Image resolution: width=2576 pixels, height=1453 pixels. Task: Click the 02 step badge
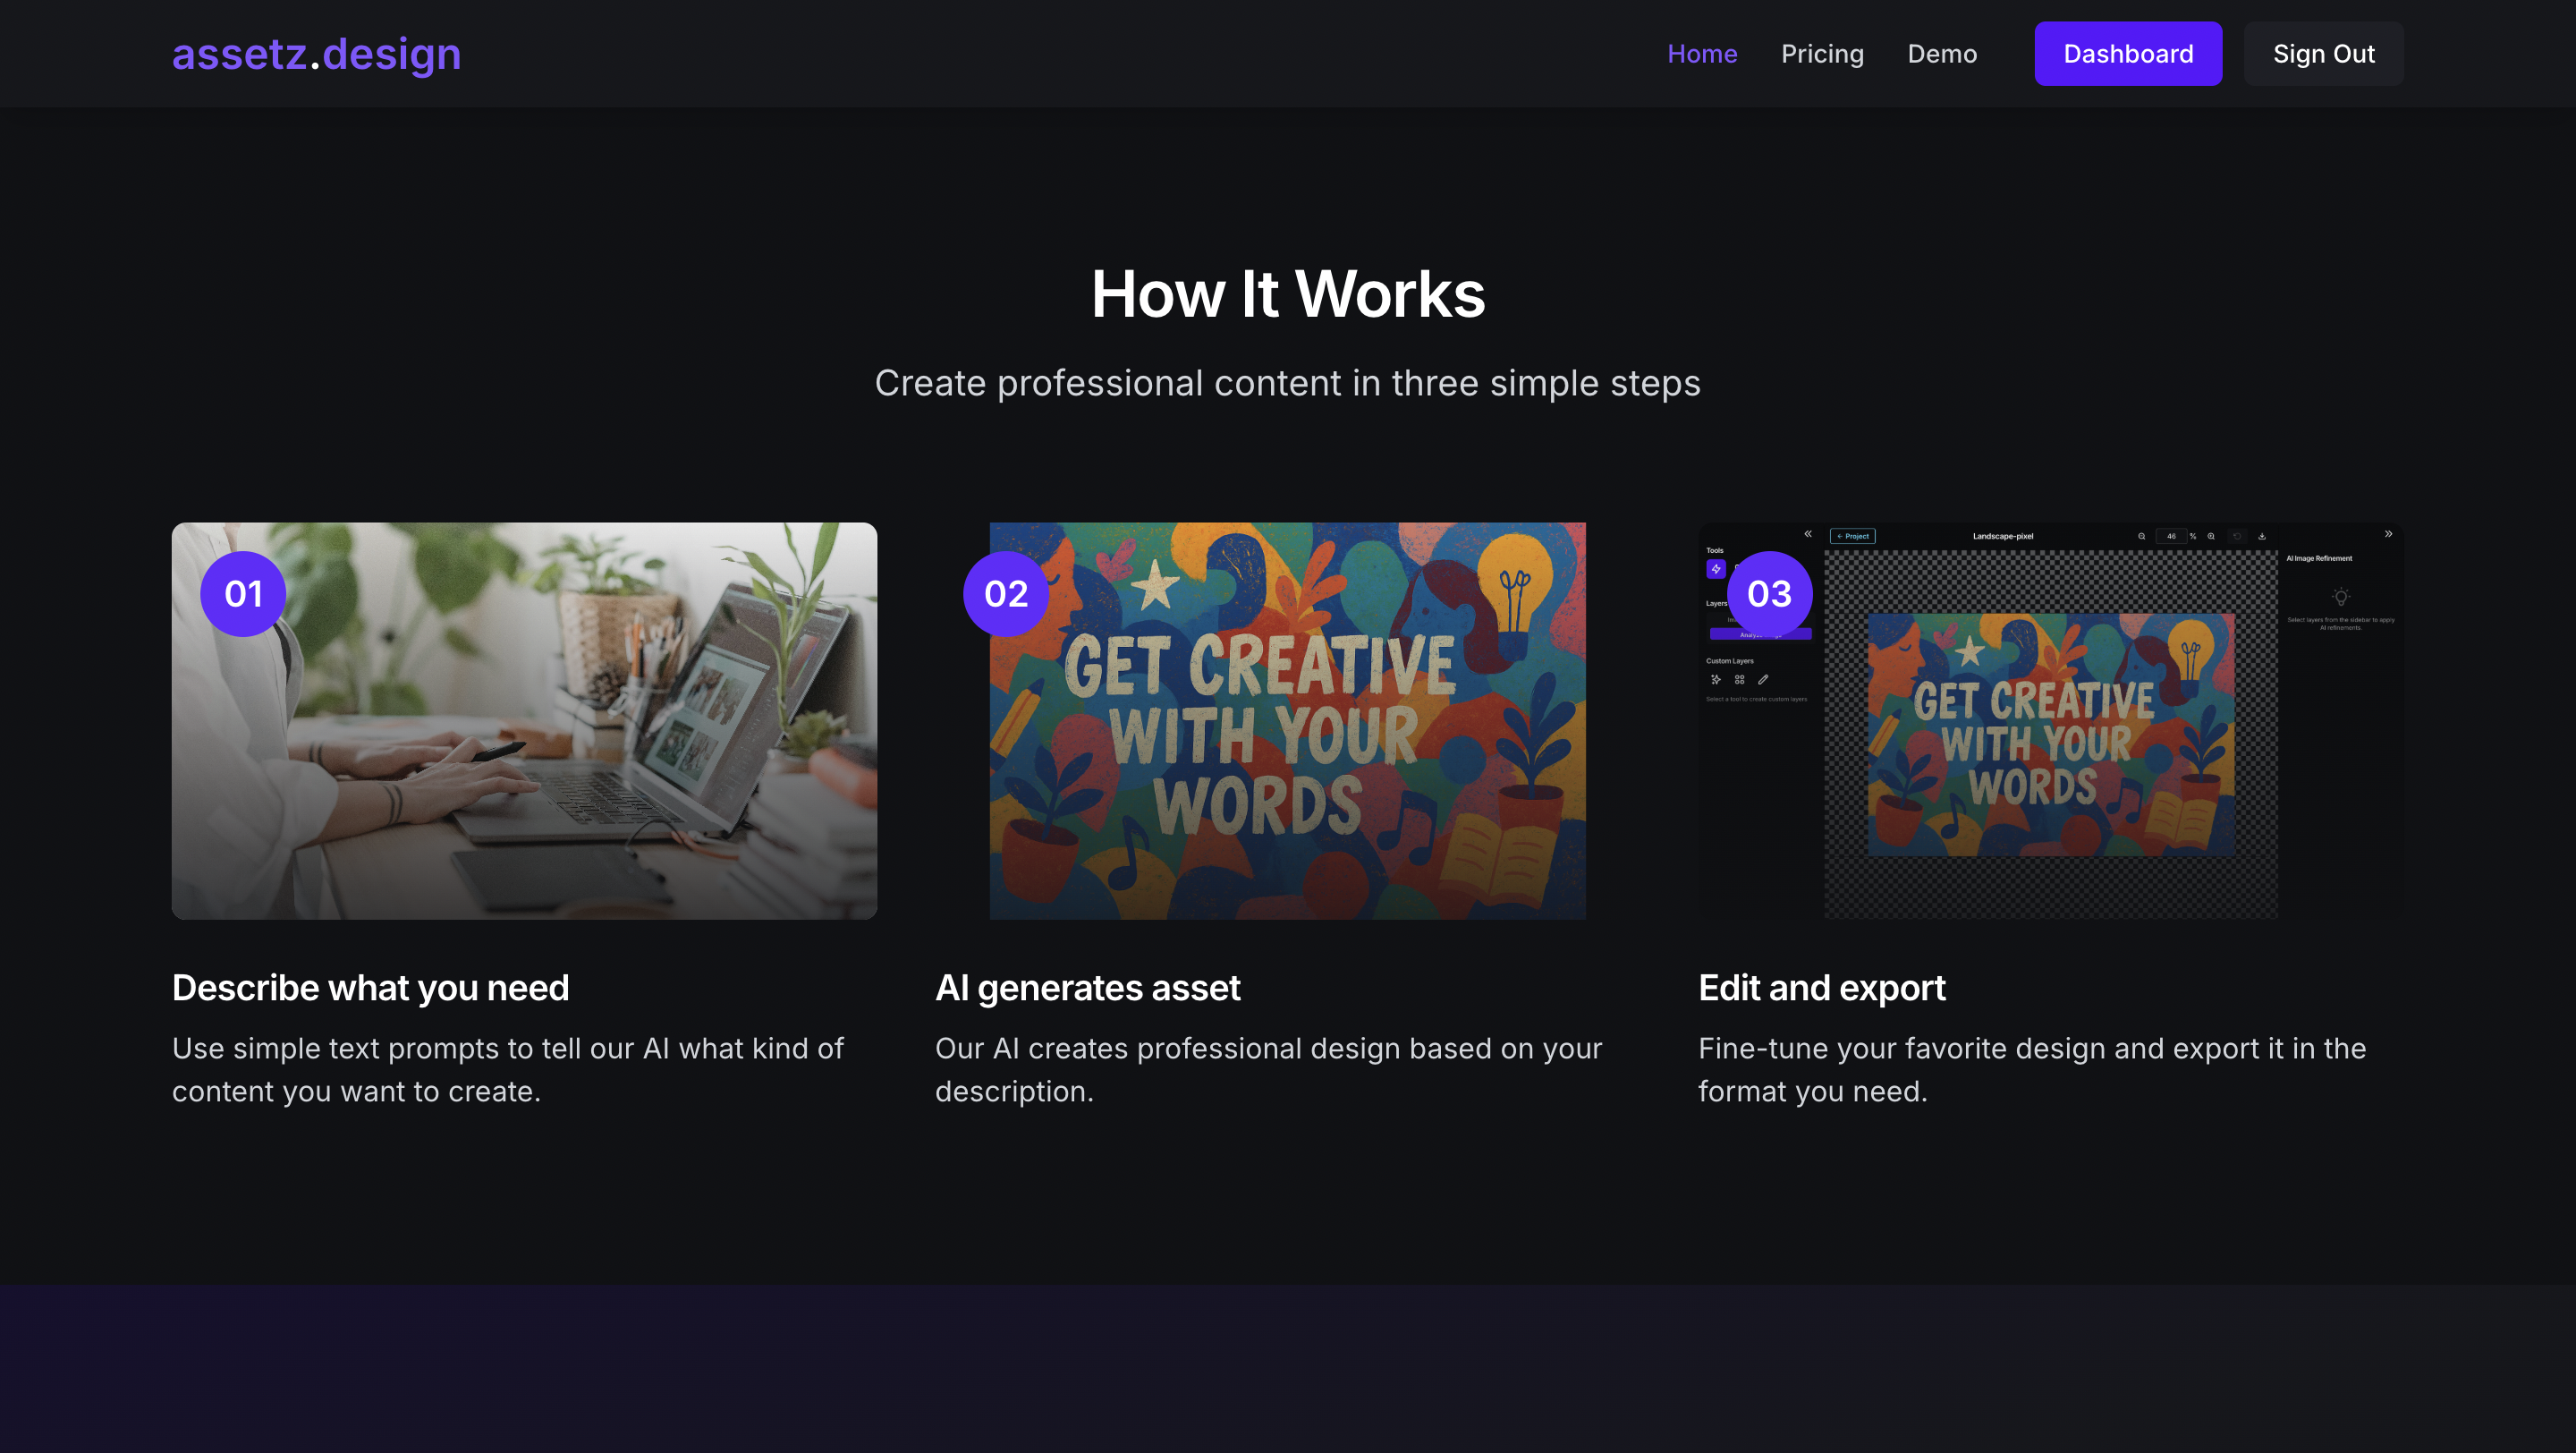(1006, 594)
